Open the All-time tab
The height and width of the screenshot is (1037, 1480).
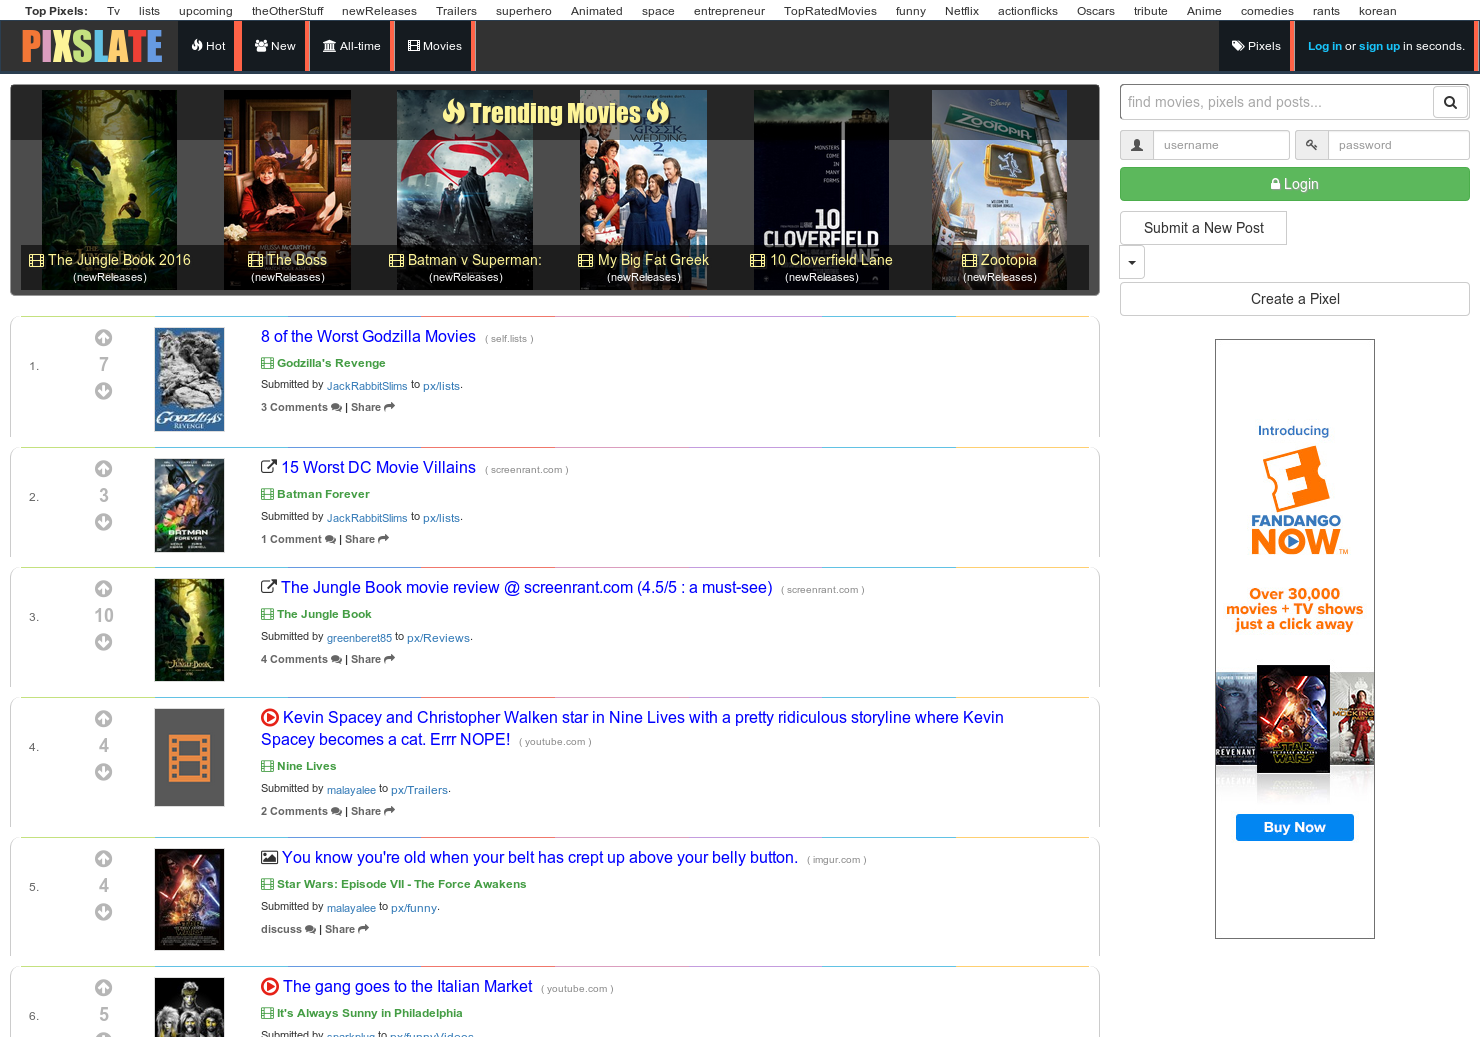pos(351,46)
